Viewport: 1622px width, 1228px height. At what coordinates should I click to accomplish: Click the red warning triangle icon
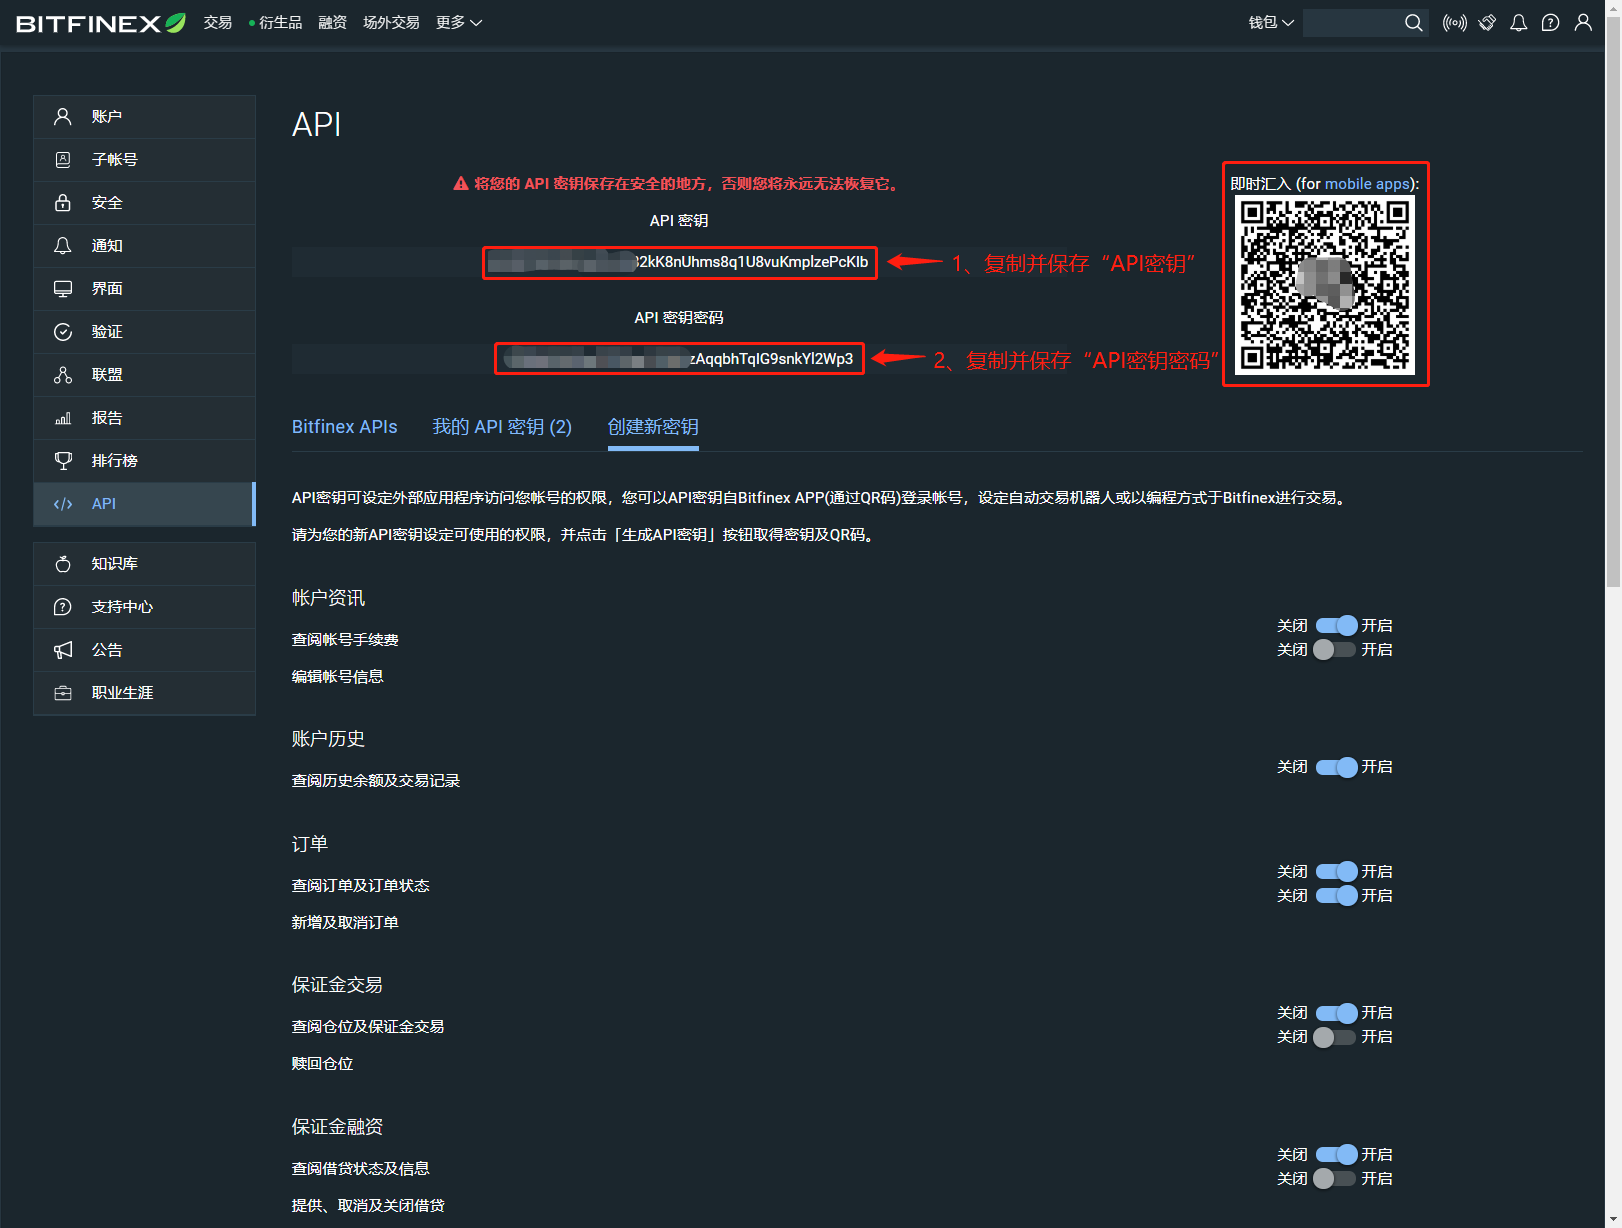(x=461, y=184)
